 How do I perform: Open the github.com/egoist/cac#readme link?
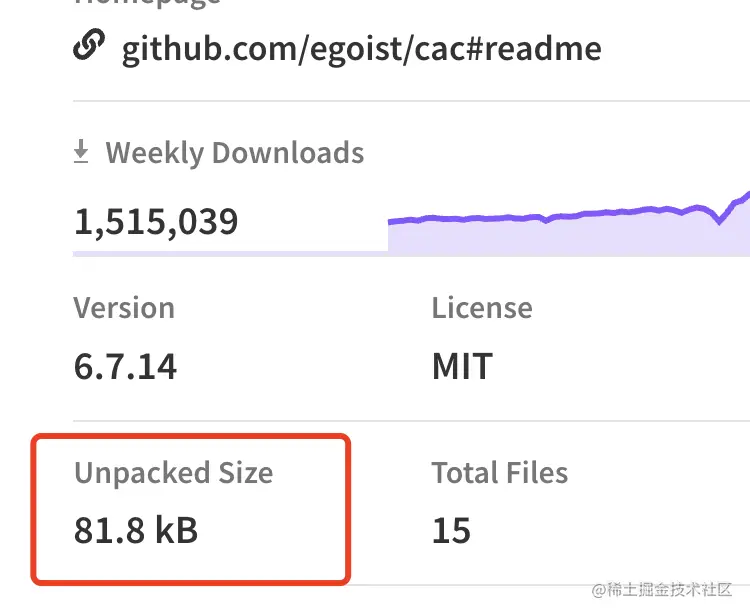(361, 48)
